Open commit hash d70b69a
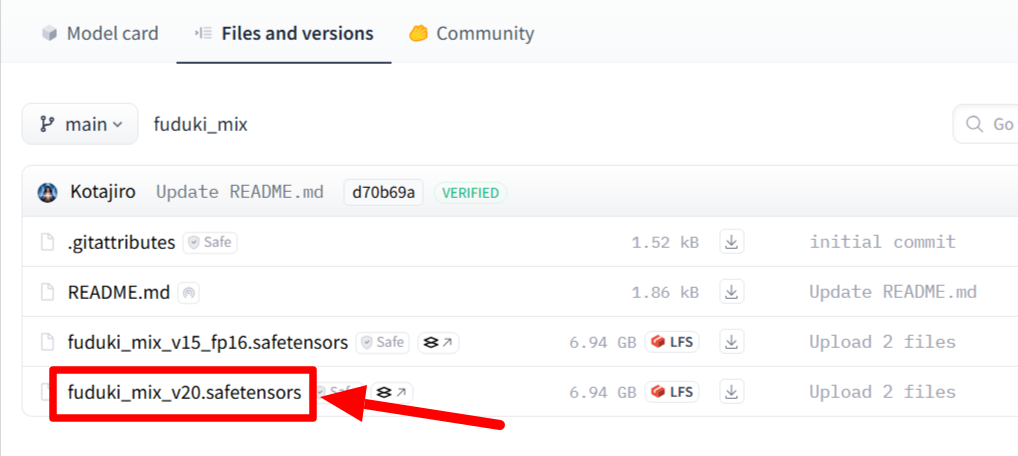This screenshot has width=1018, height=456. pyautogui.click(x=383, y=192)
